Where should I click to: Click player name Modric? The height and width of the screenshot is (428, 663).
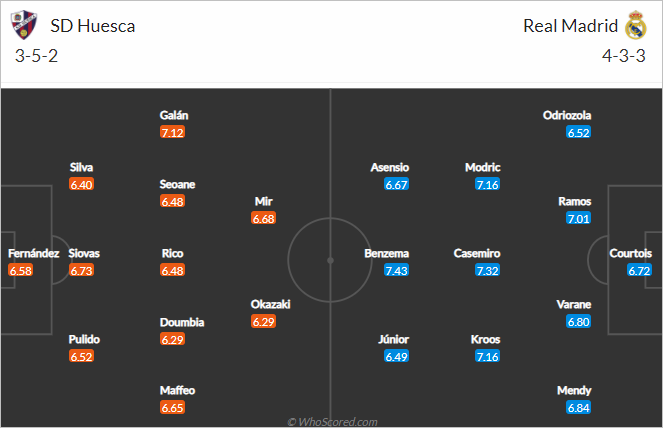tap(482, 167)
